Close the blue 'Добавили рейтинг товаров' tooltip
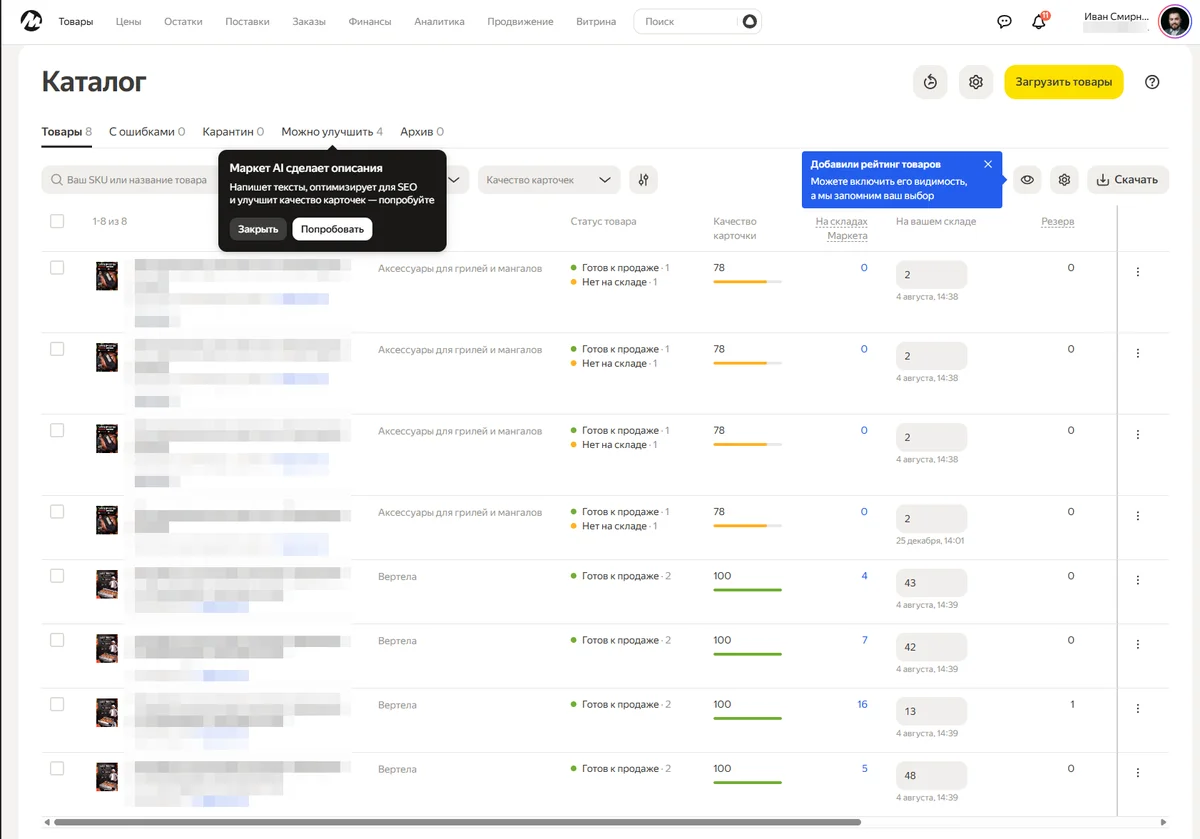1200x839 pixels. click(988, 164)
